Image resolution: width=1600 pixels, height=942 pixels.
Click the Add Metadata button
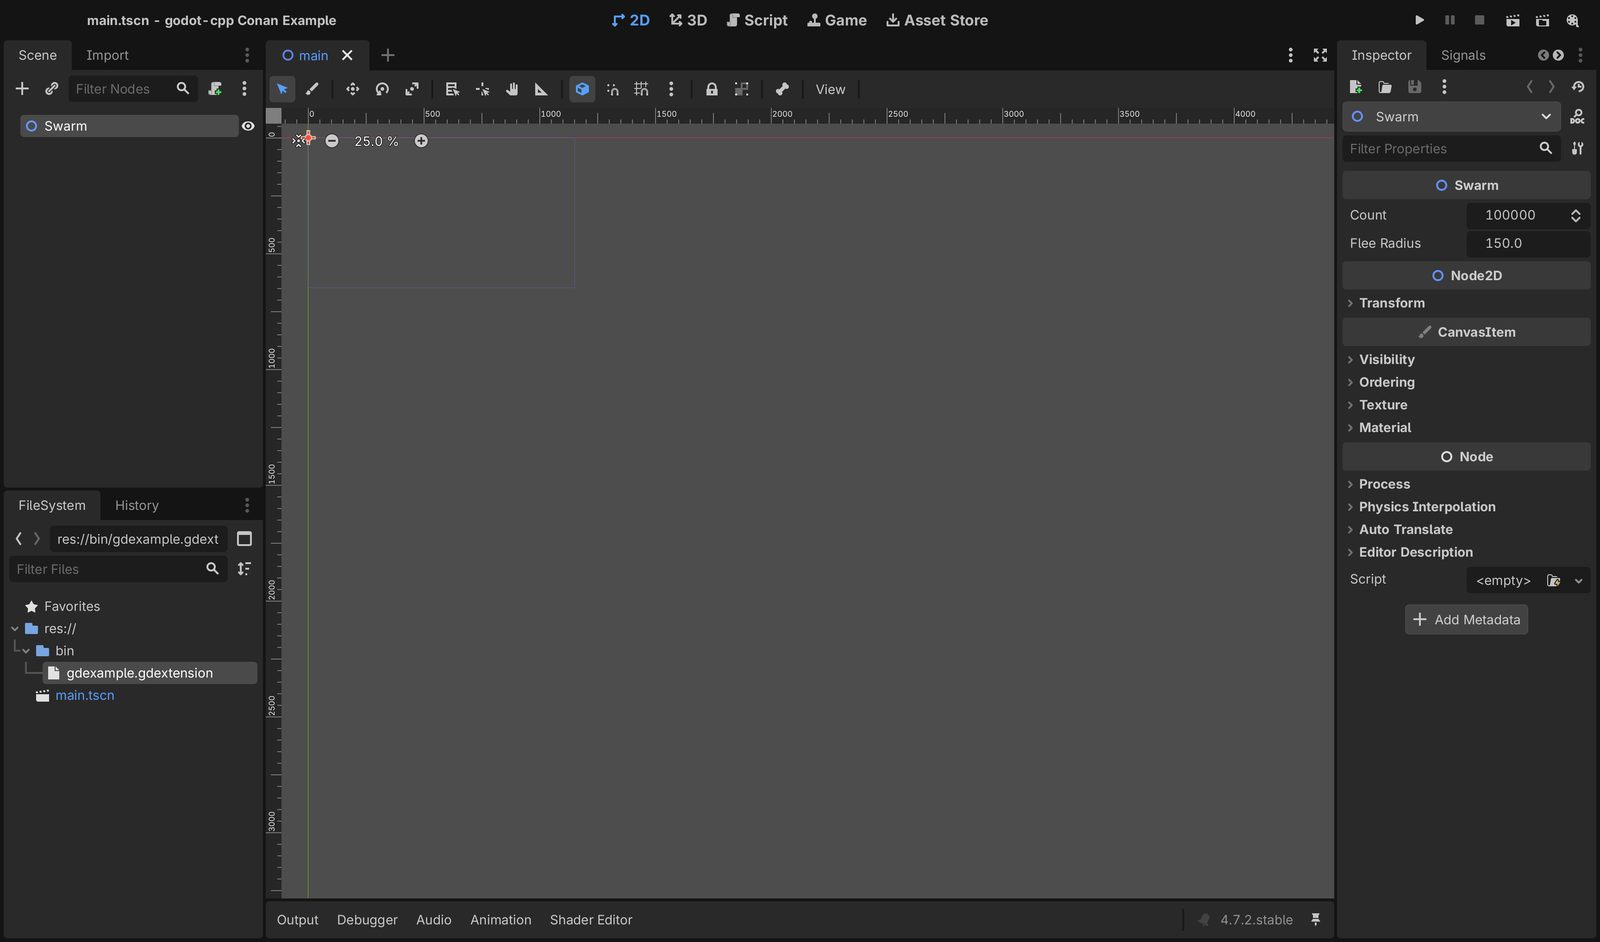coord(1466,620)
